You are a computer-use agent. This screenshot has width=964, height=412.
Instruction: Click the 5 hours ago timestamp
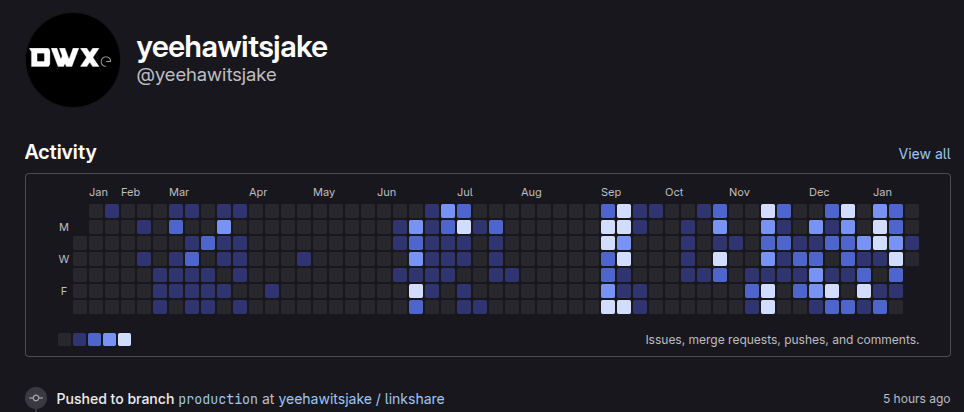916,399
